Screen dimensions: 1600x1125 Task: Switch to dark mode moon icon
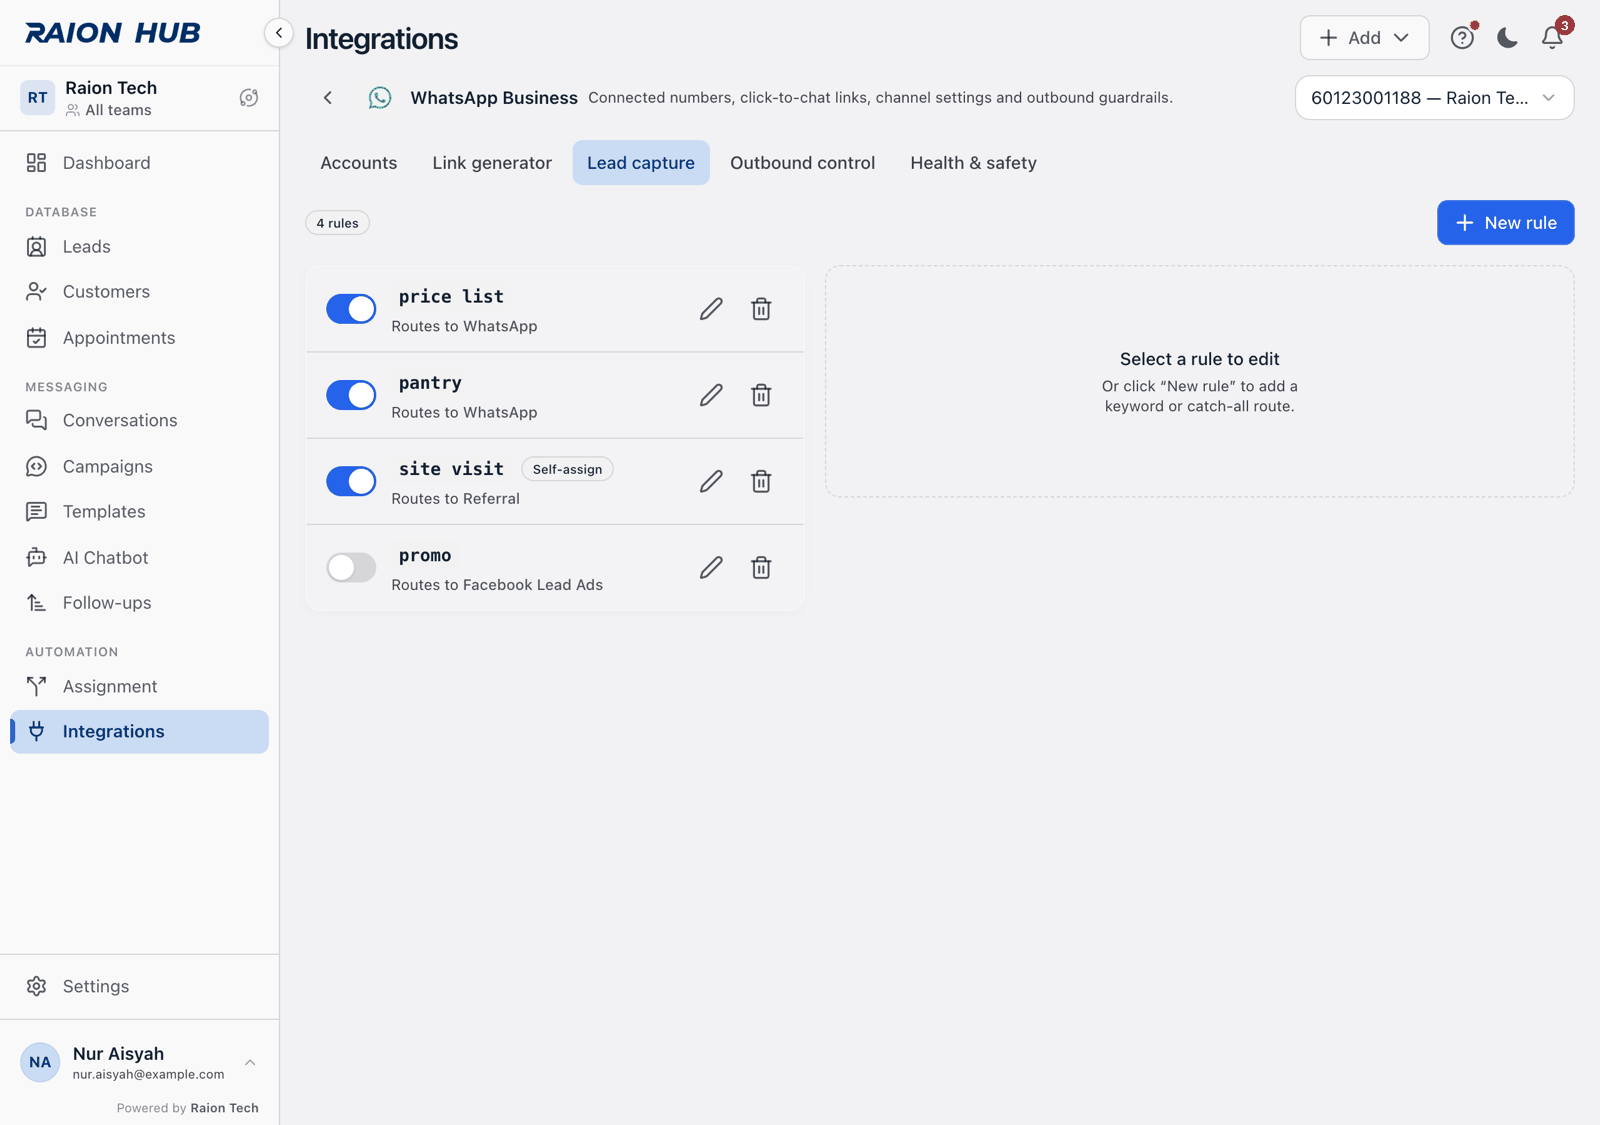(1507, 38)
